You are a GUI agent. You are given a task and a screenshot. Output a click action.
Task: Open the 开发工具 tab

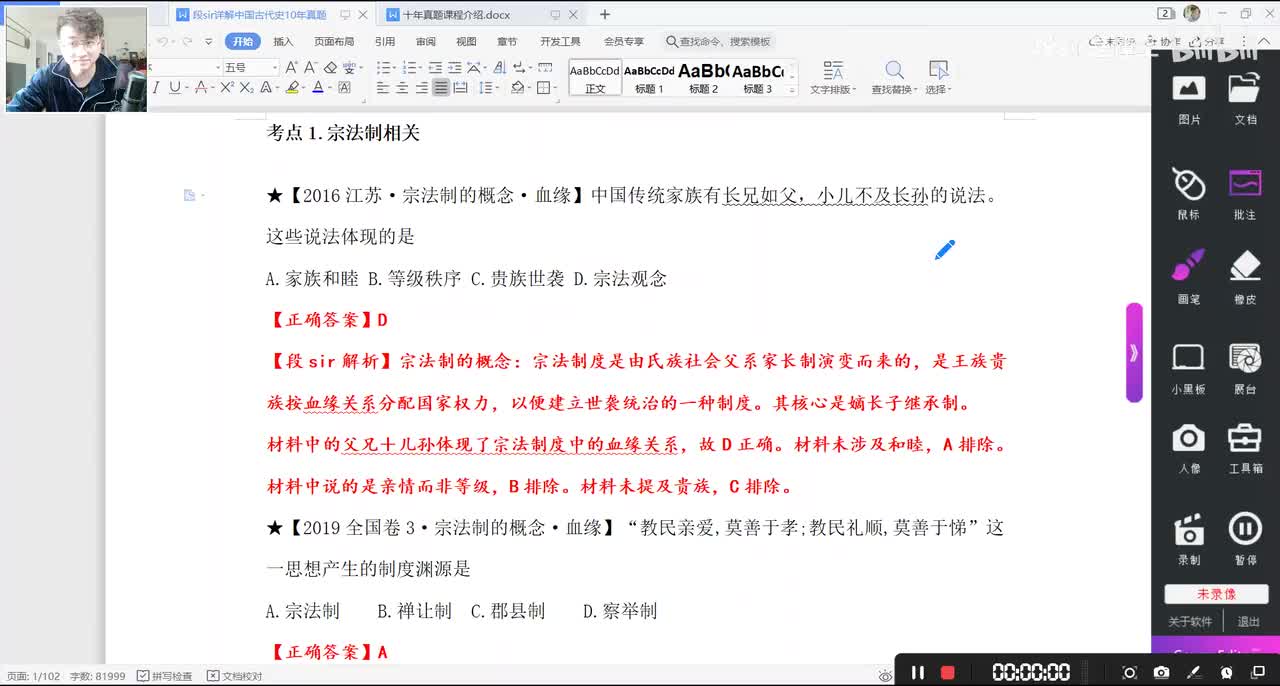(x=560, y=41)
